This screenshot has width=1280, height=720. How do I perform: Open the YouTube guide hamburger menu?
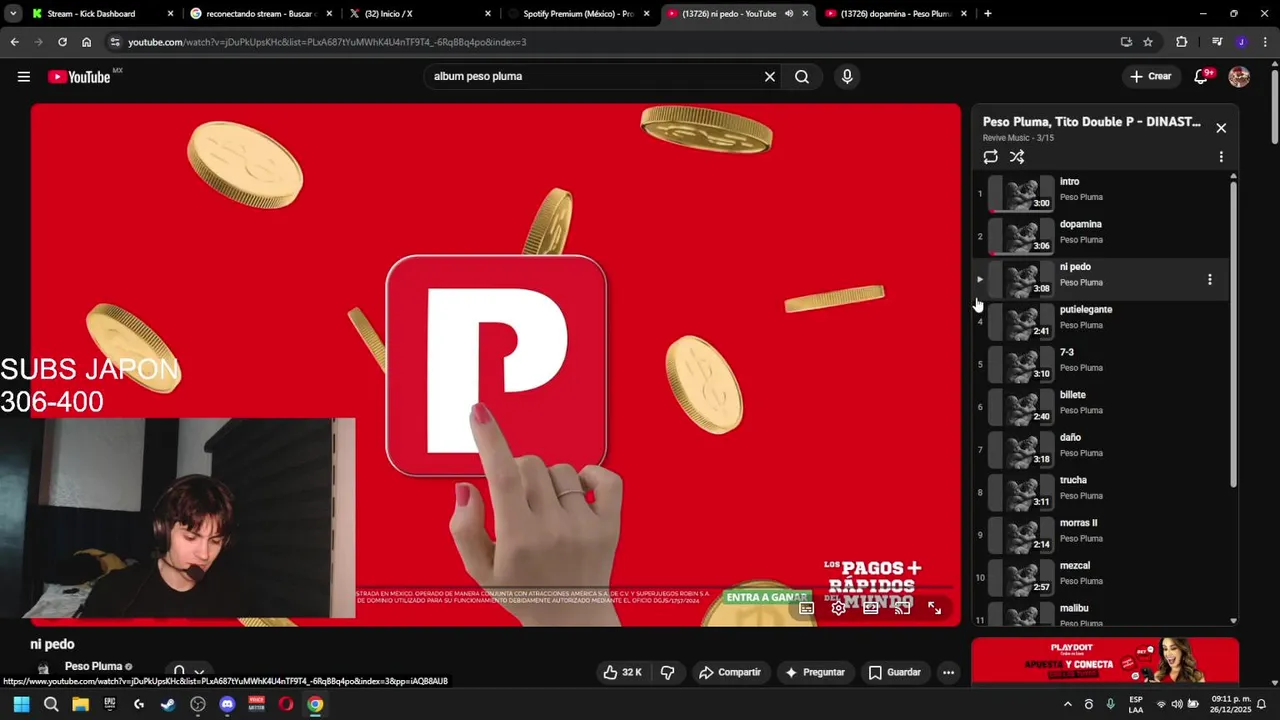[x=24, y=77]
